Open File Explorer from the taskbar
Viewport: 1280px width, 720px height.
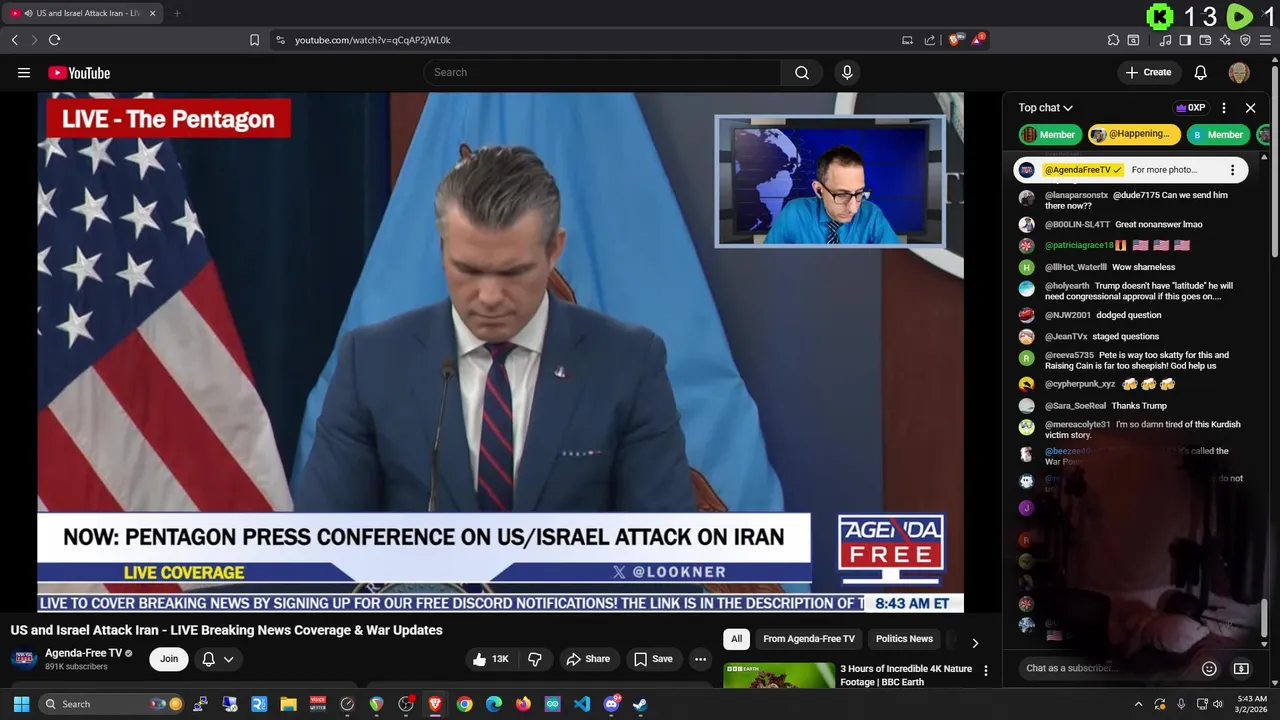tap(288, 704)
